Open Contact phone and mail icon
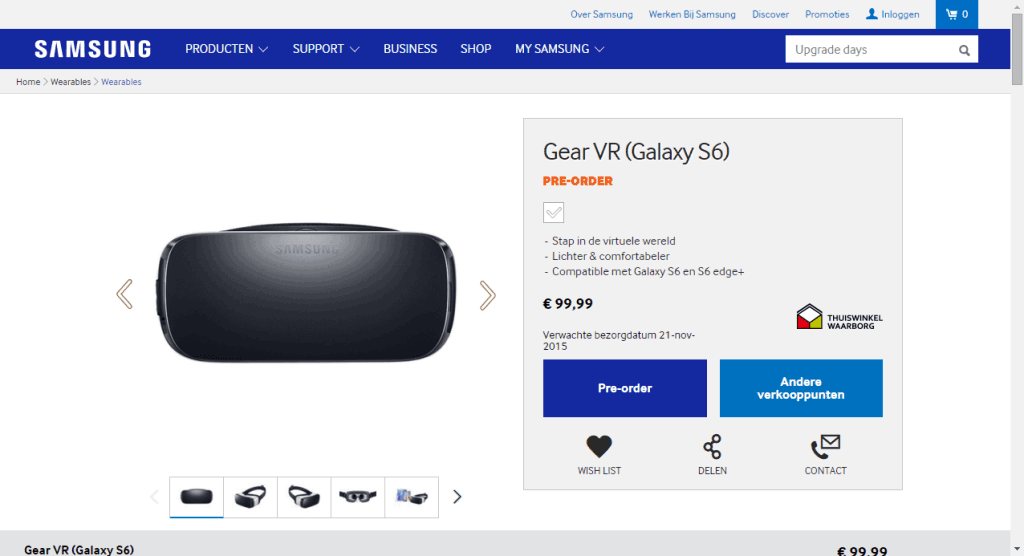Screen dimensions: 1024x556 [825, 447]
